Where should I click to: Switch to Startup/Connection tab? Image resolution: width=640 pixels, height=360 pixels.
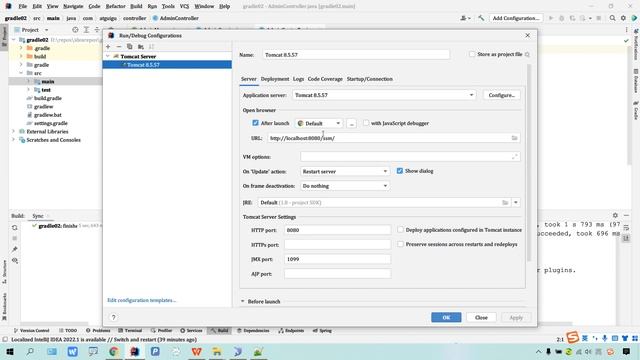pos(370,79)
